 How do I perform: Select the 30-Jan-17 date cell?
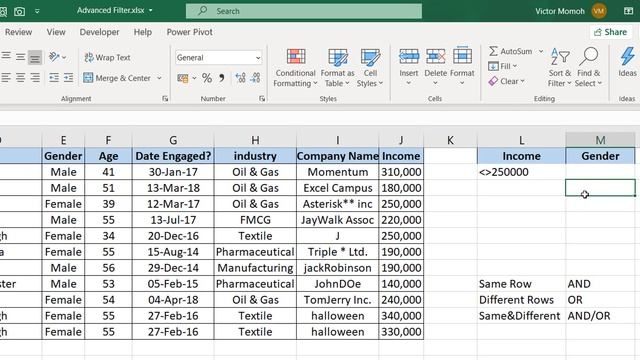(173, 172)
